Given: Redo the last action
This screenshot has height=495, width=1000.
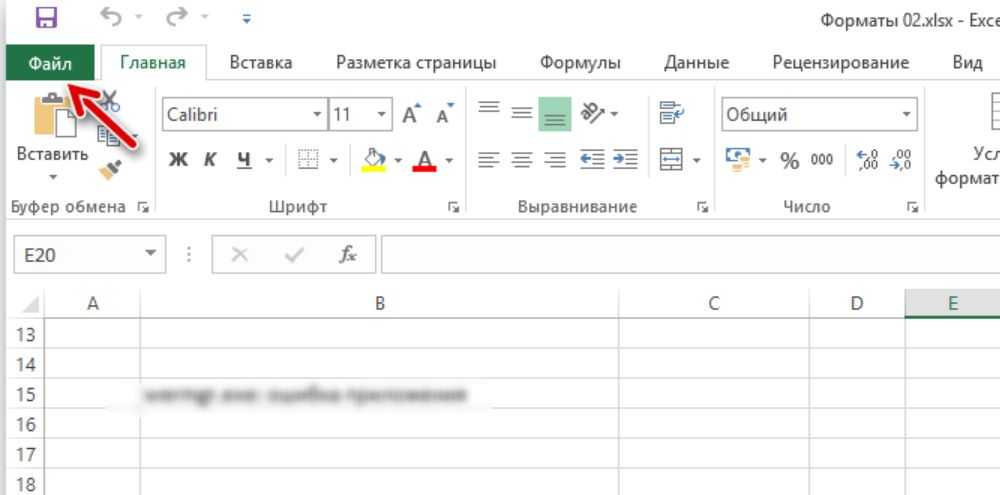Looking at the screenshot, I should [x=177, y=18].
